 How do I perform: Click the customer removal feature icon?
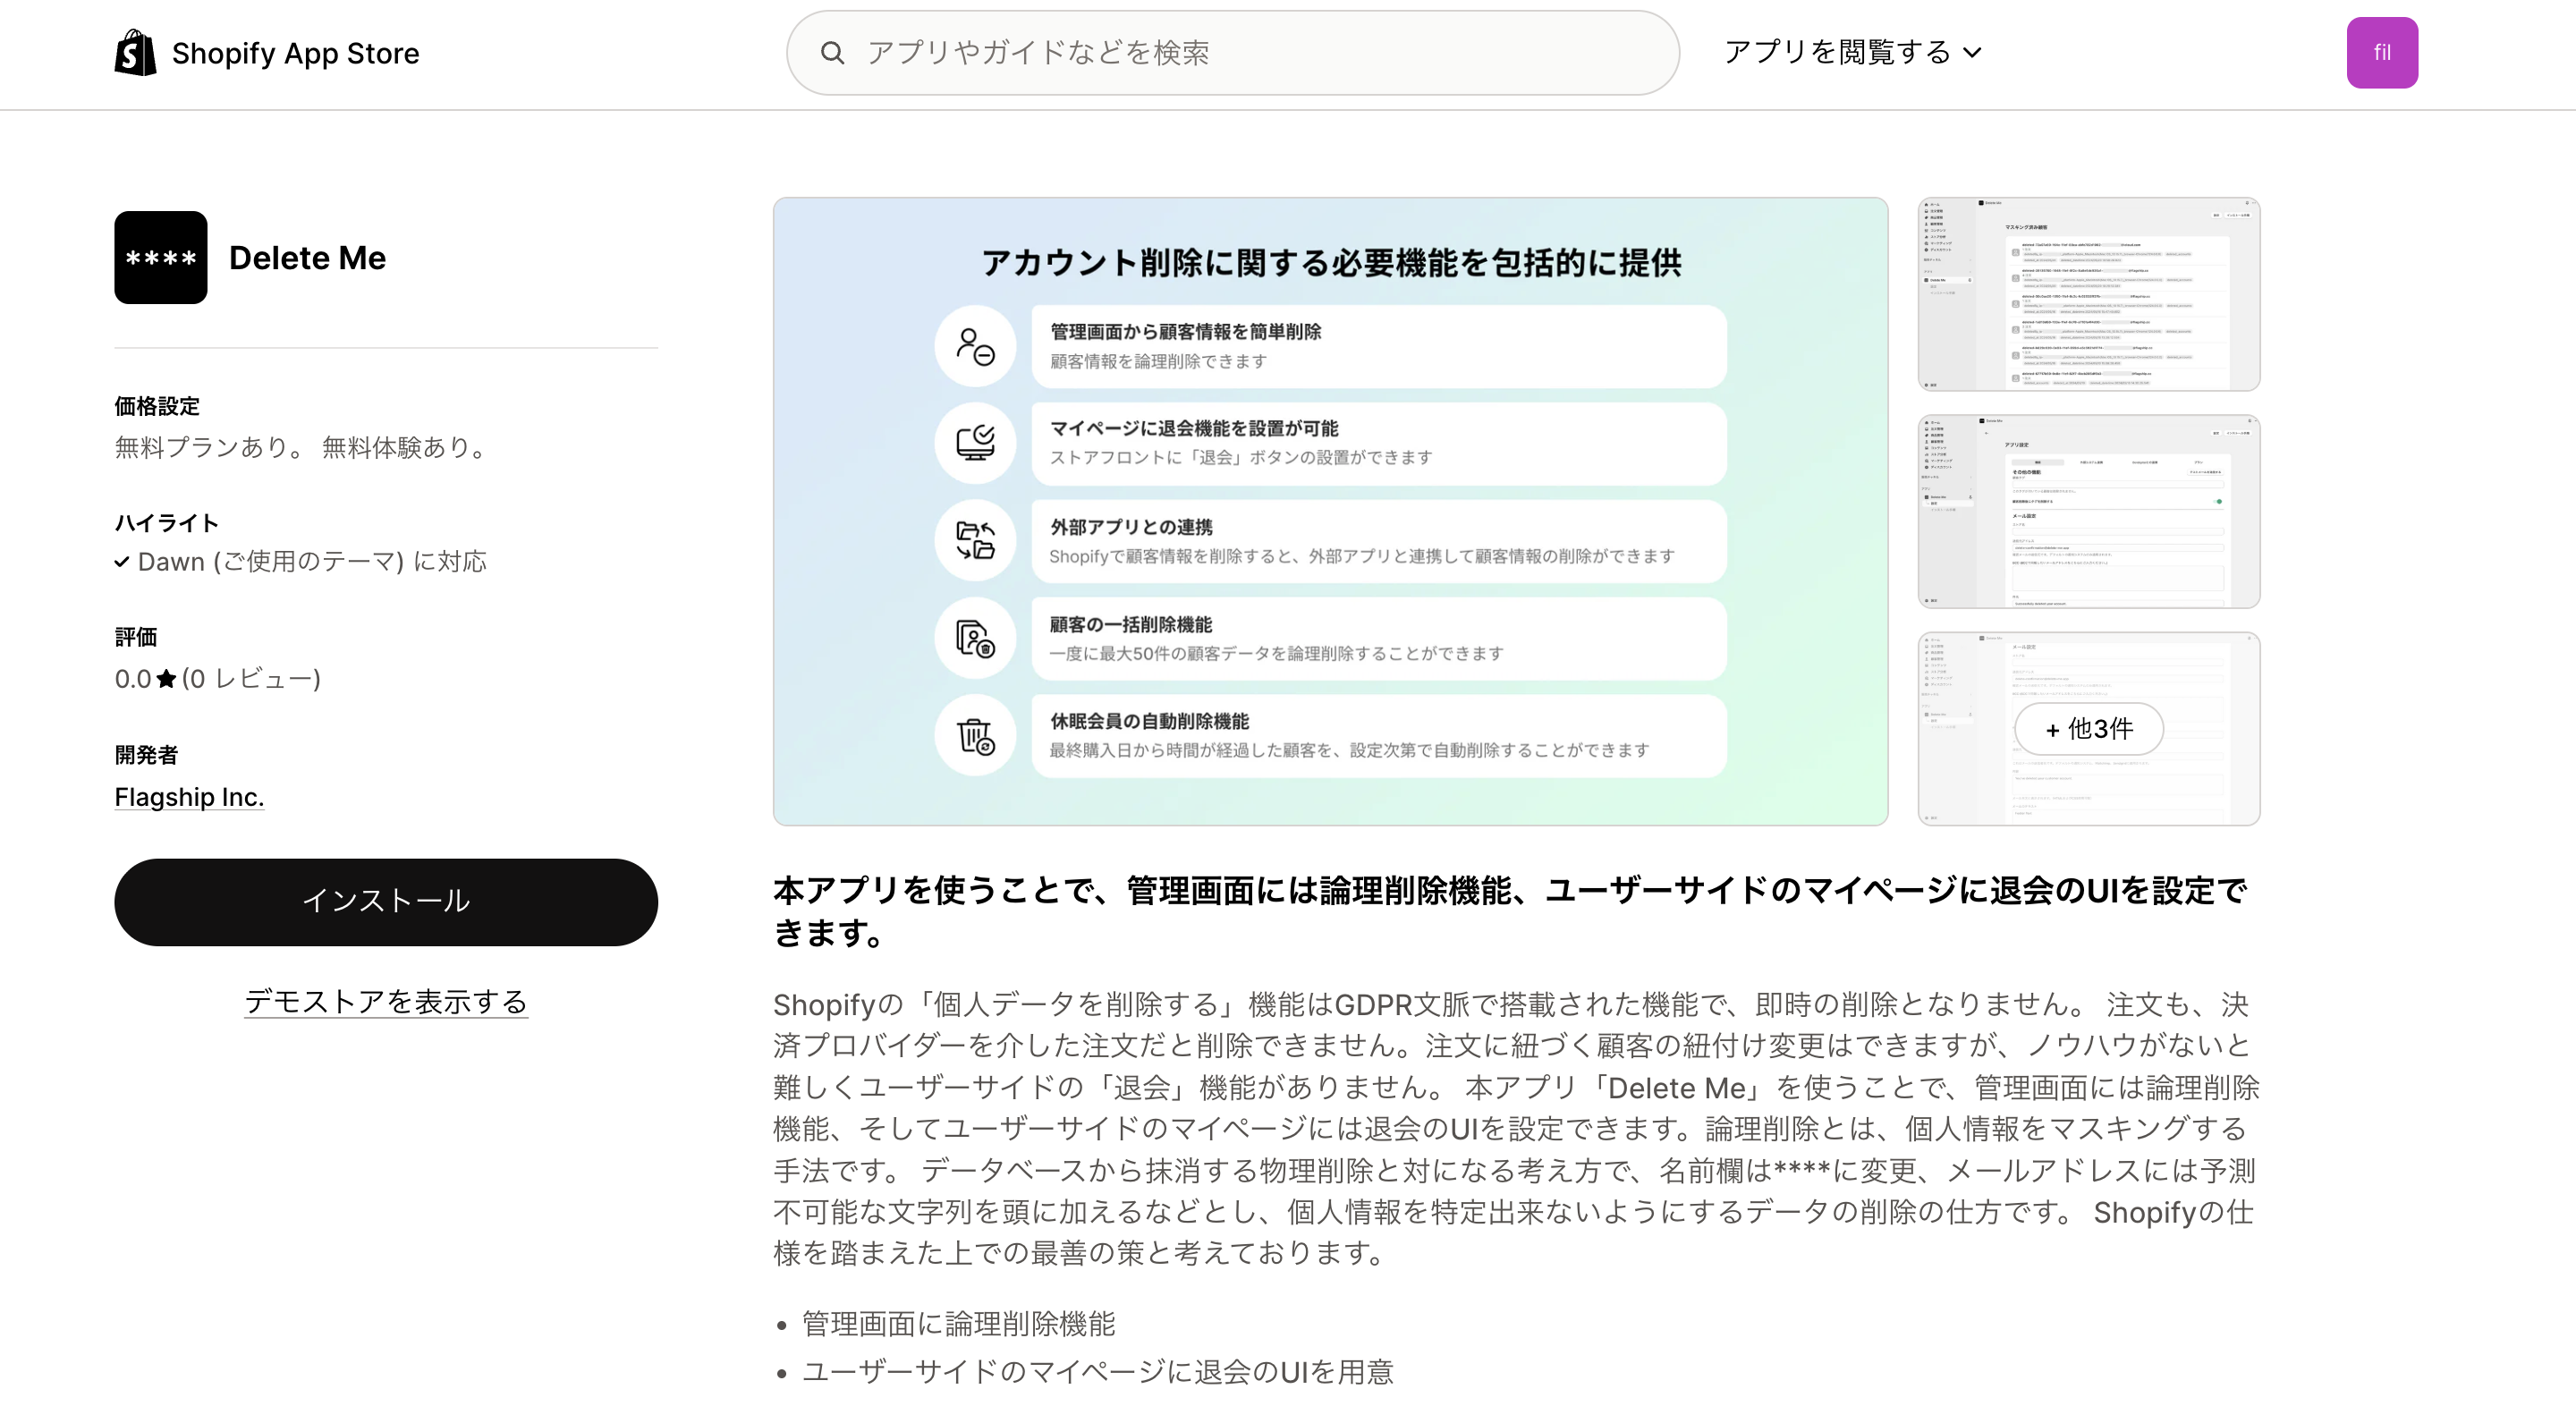click(975, 347)
